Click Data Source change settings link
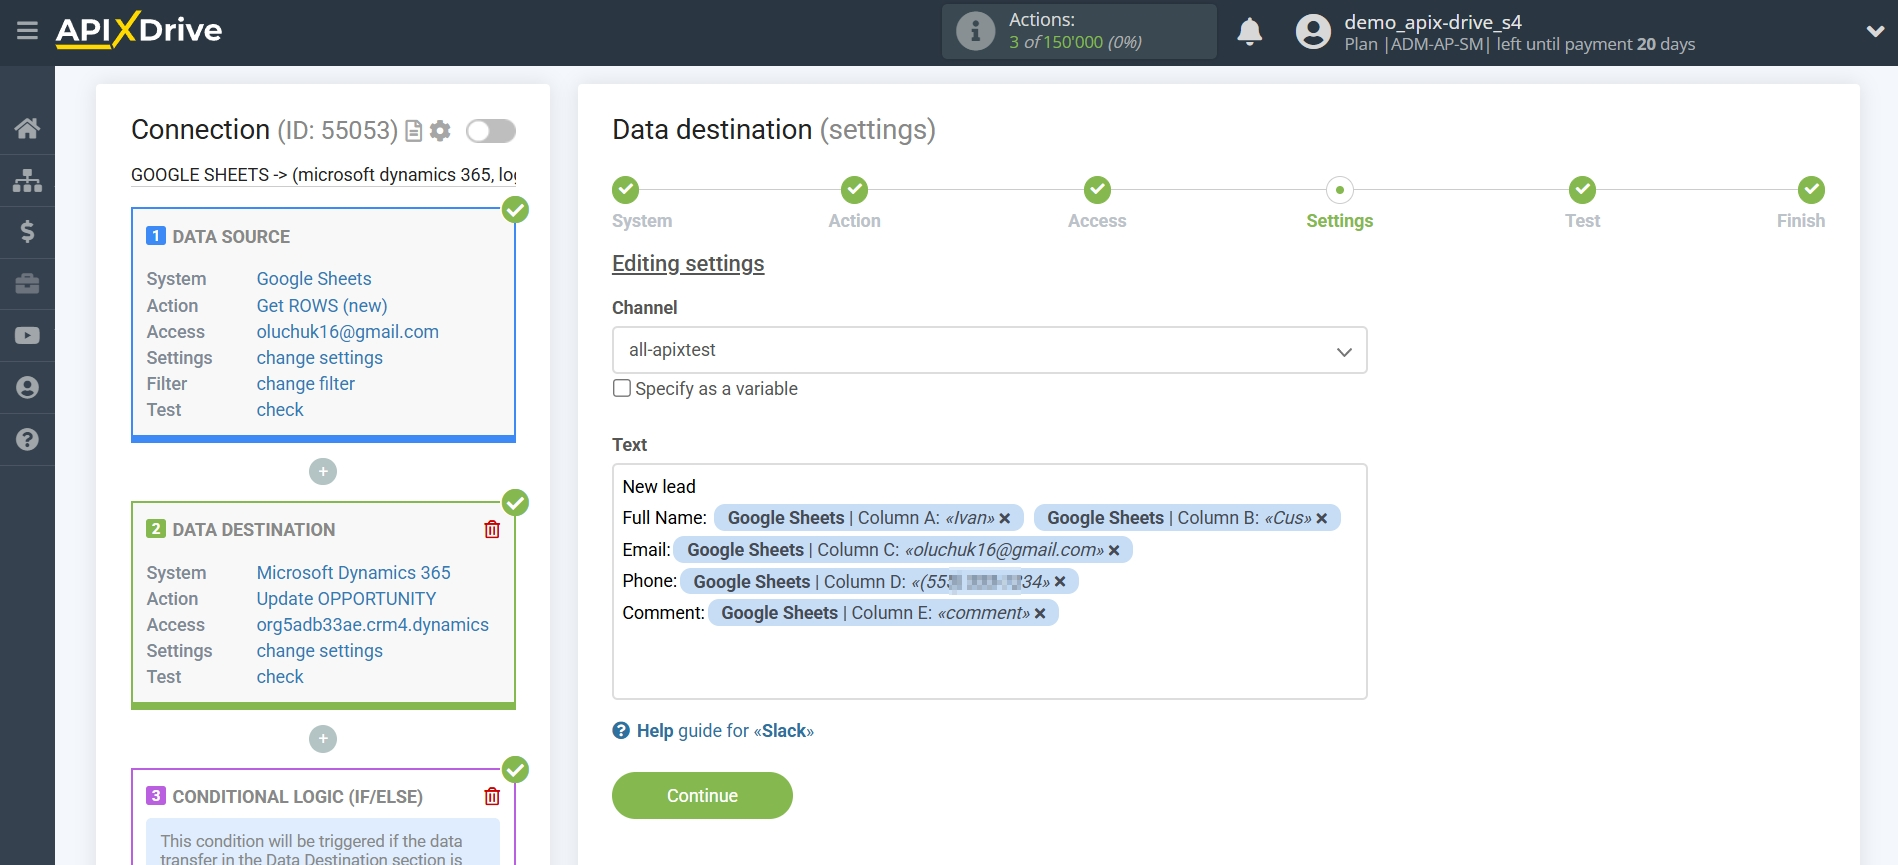 coord(320,358)
